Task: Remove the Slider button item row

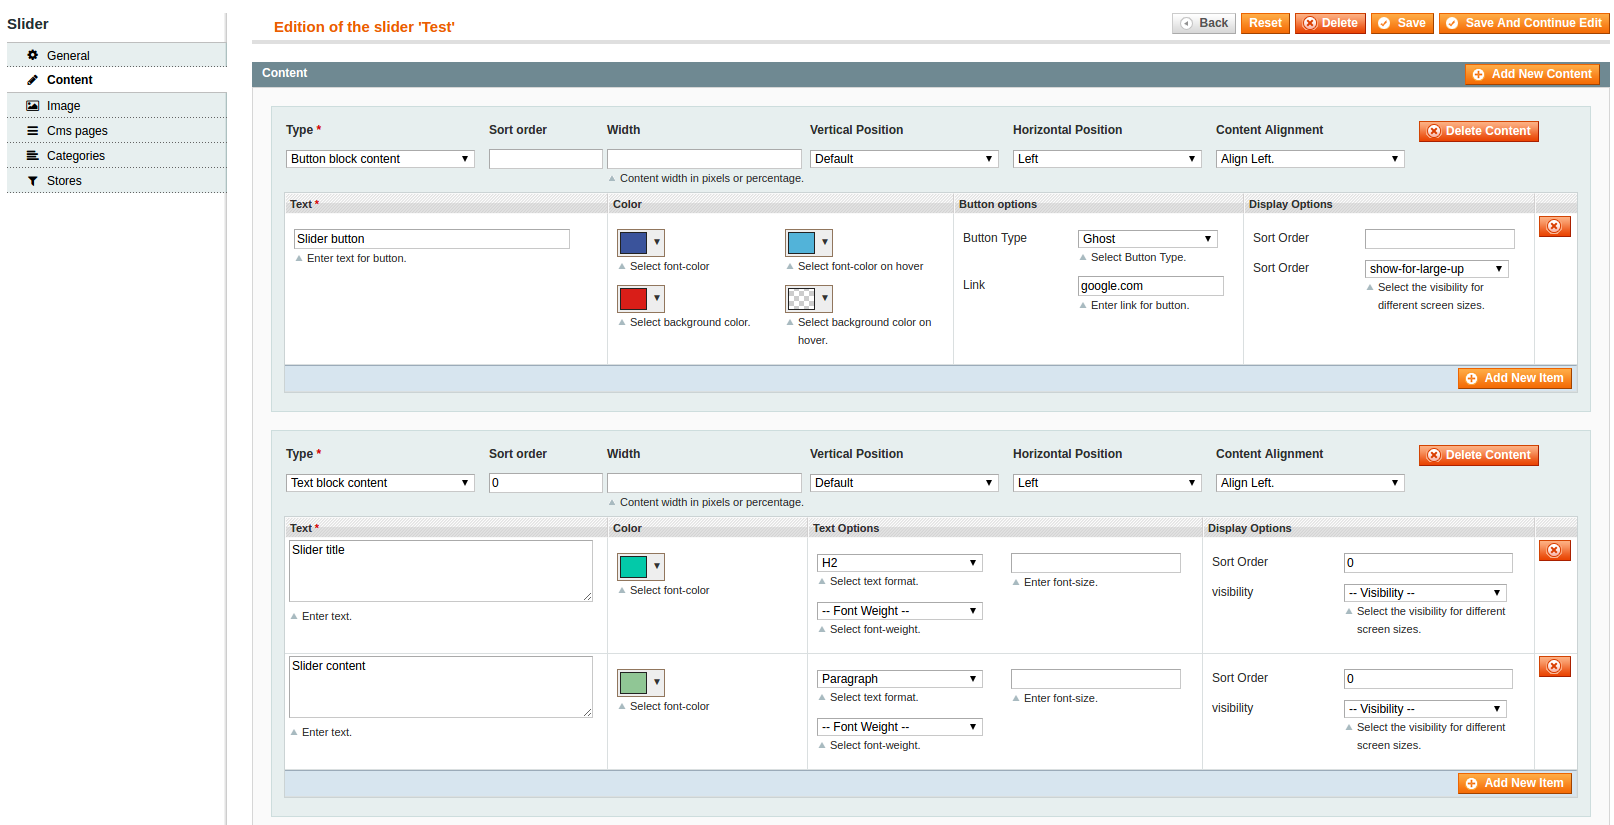Action: 1554,227
